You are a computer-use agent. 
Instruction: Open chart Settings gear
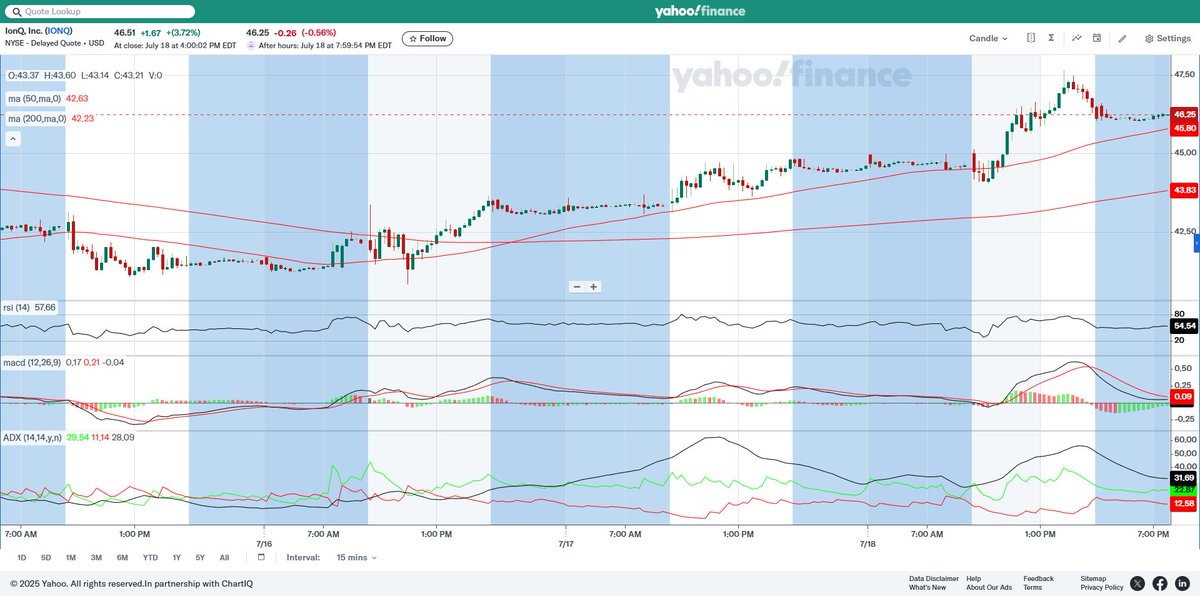click(x=1167, y=38)
